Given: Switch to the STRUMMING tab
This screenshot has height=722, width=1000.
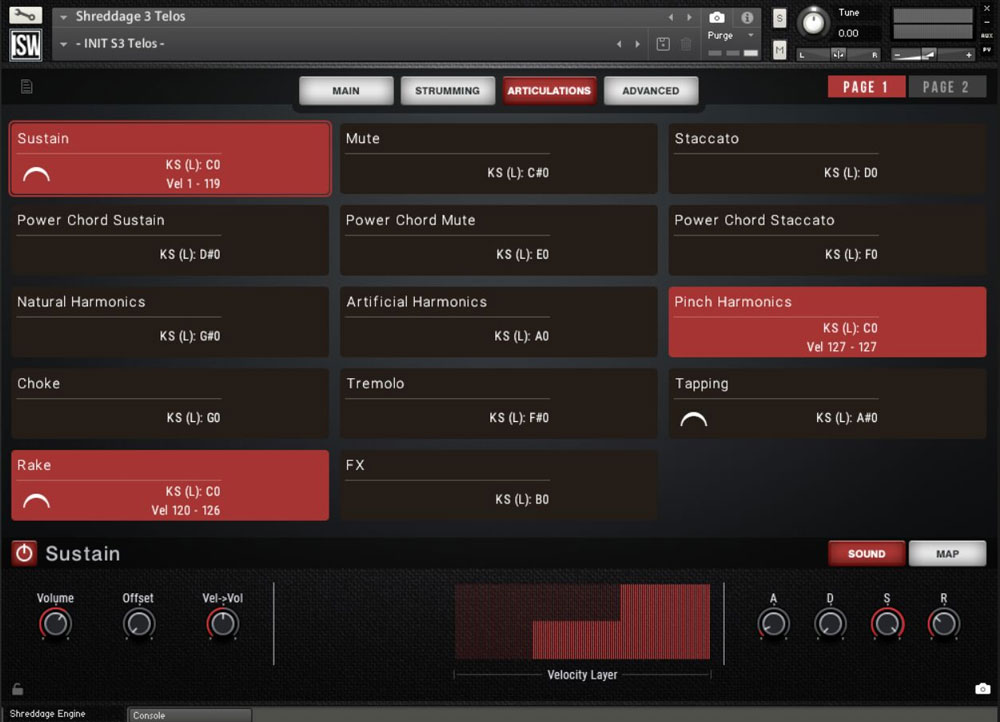Looking at the screenshot, I should coord(447,91).
